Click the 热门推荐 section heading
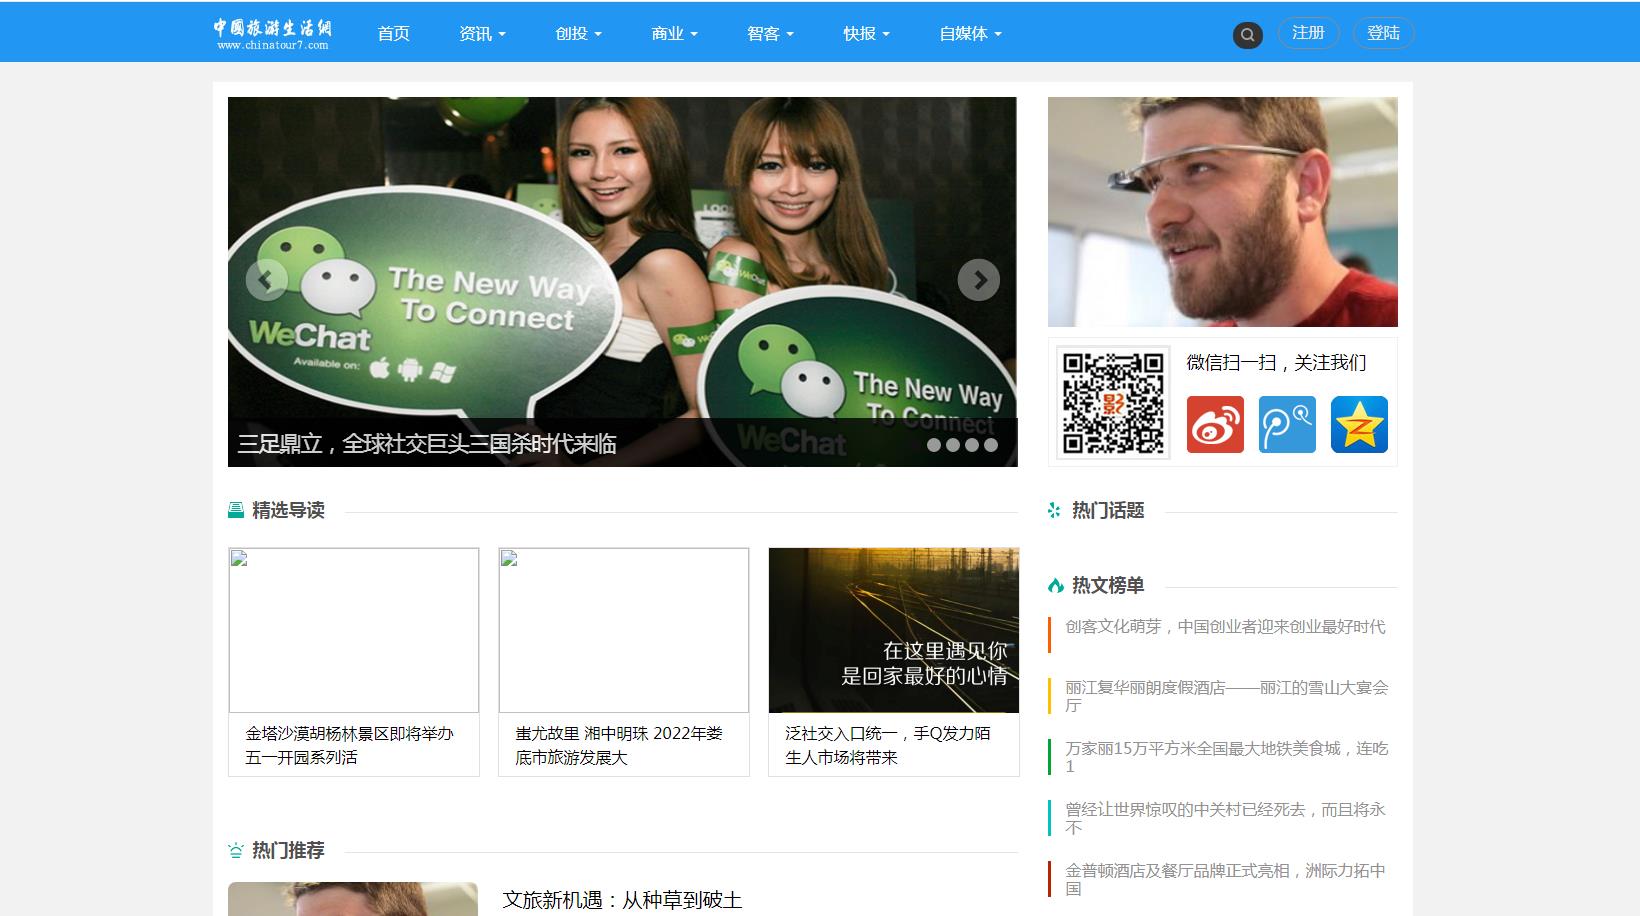This screenshot has width=1640, height=916. tap(288, 850)
